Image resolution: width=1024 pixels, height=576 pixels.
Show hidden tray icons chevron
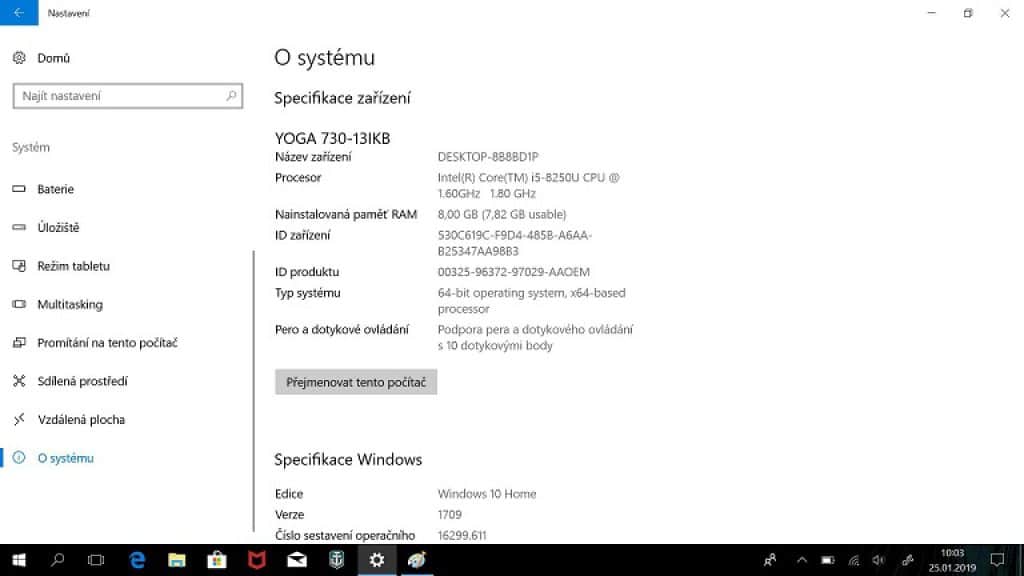tap(802, 560)
